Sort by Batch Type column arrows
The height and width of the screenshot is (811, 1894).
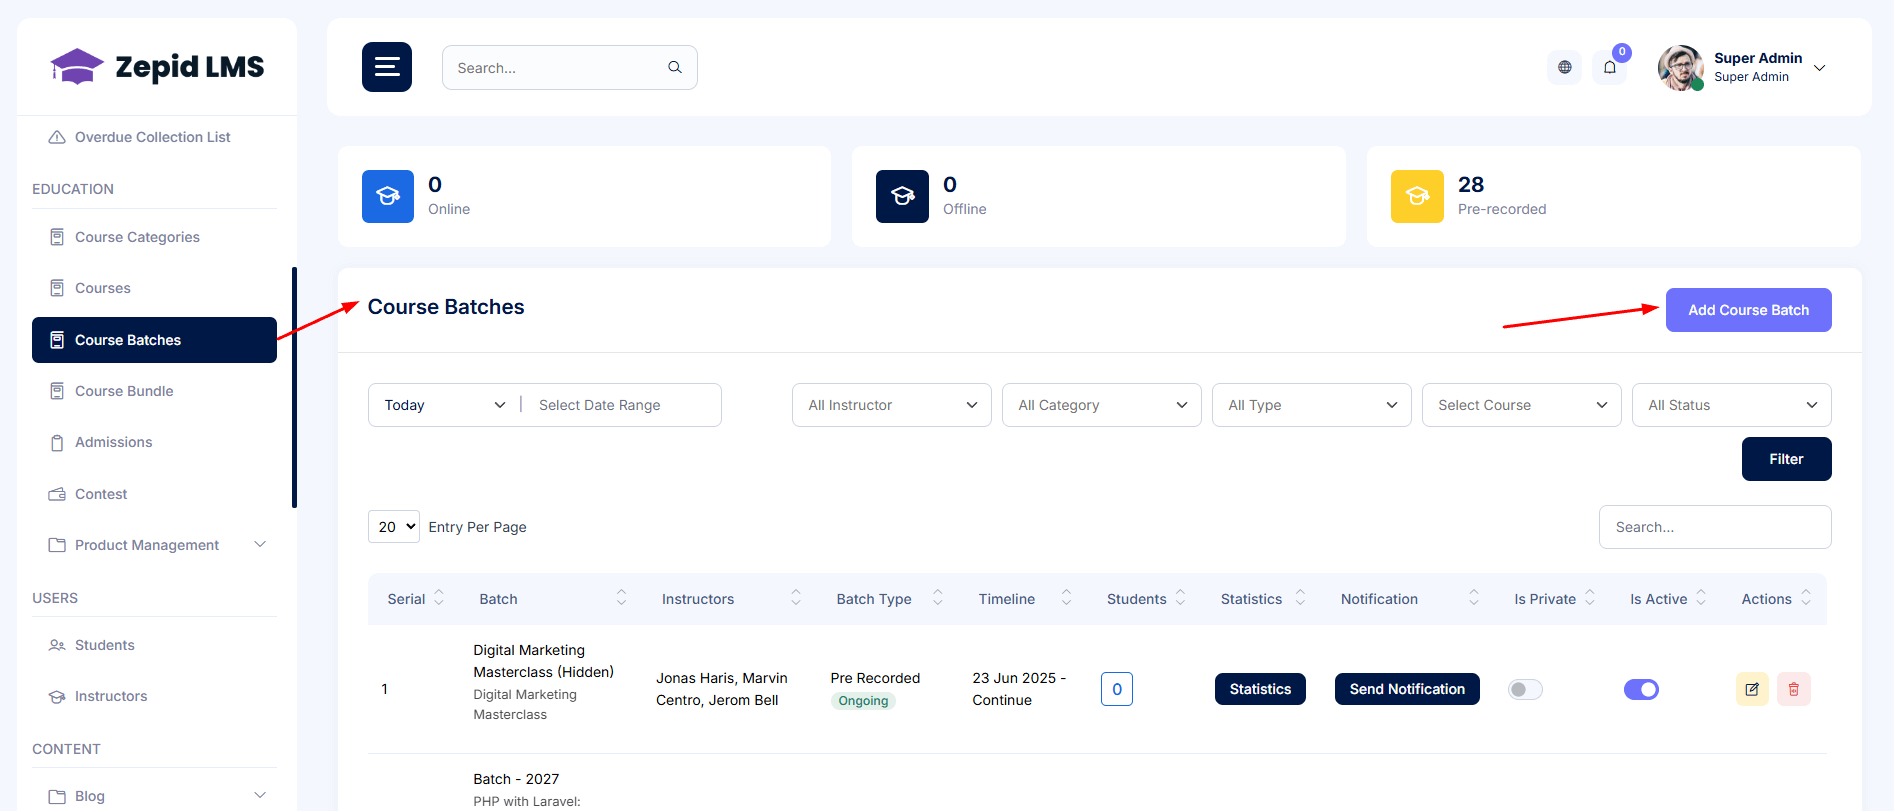pyautogui.click(x=938, y=598)
